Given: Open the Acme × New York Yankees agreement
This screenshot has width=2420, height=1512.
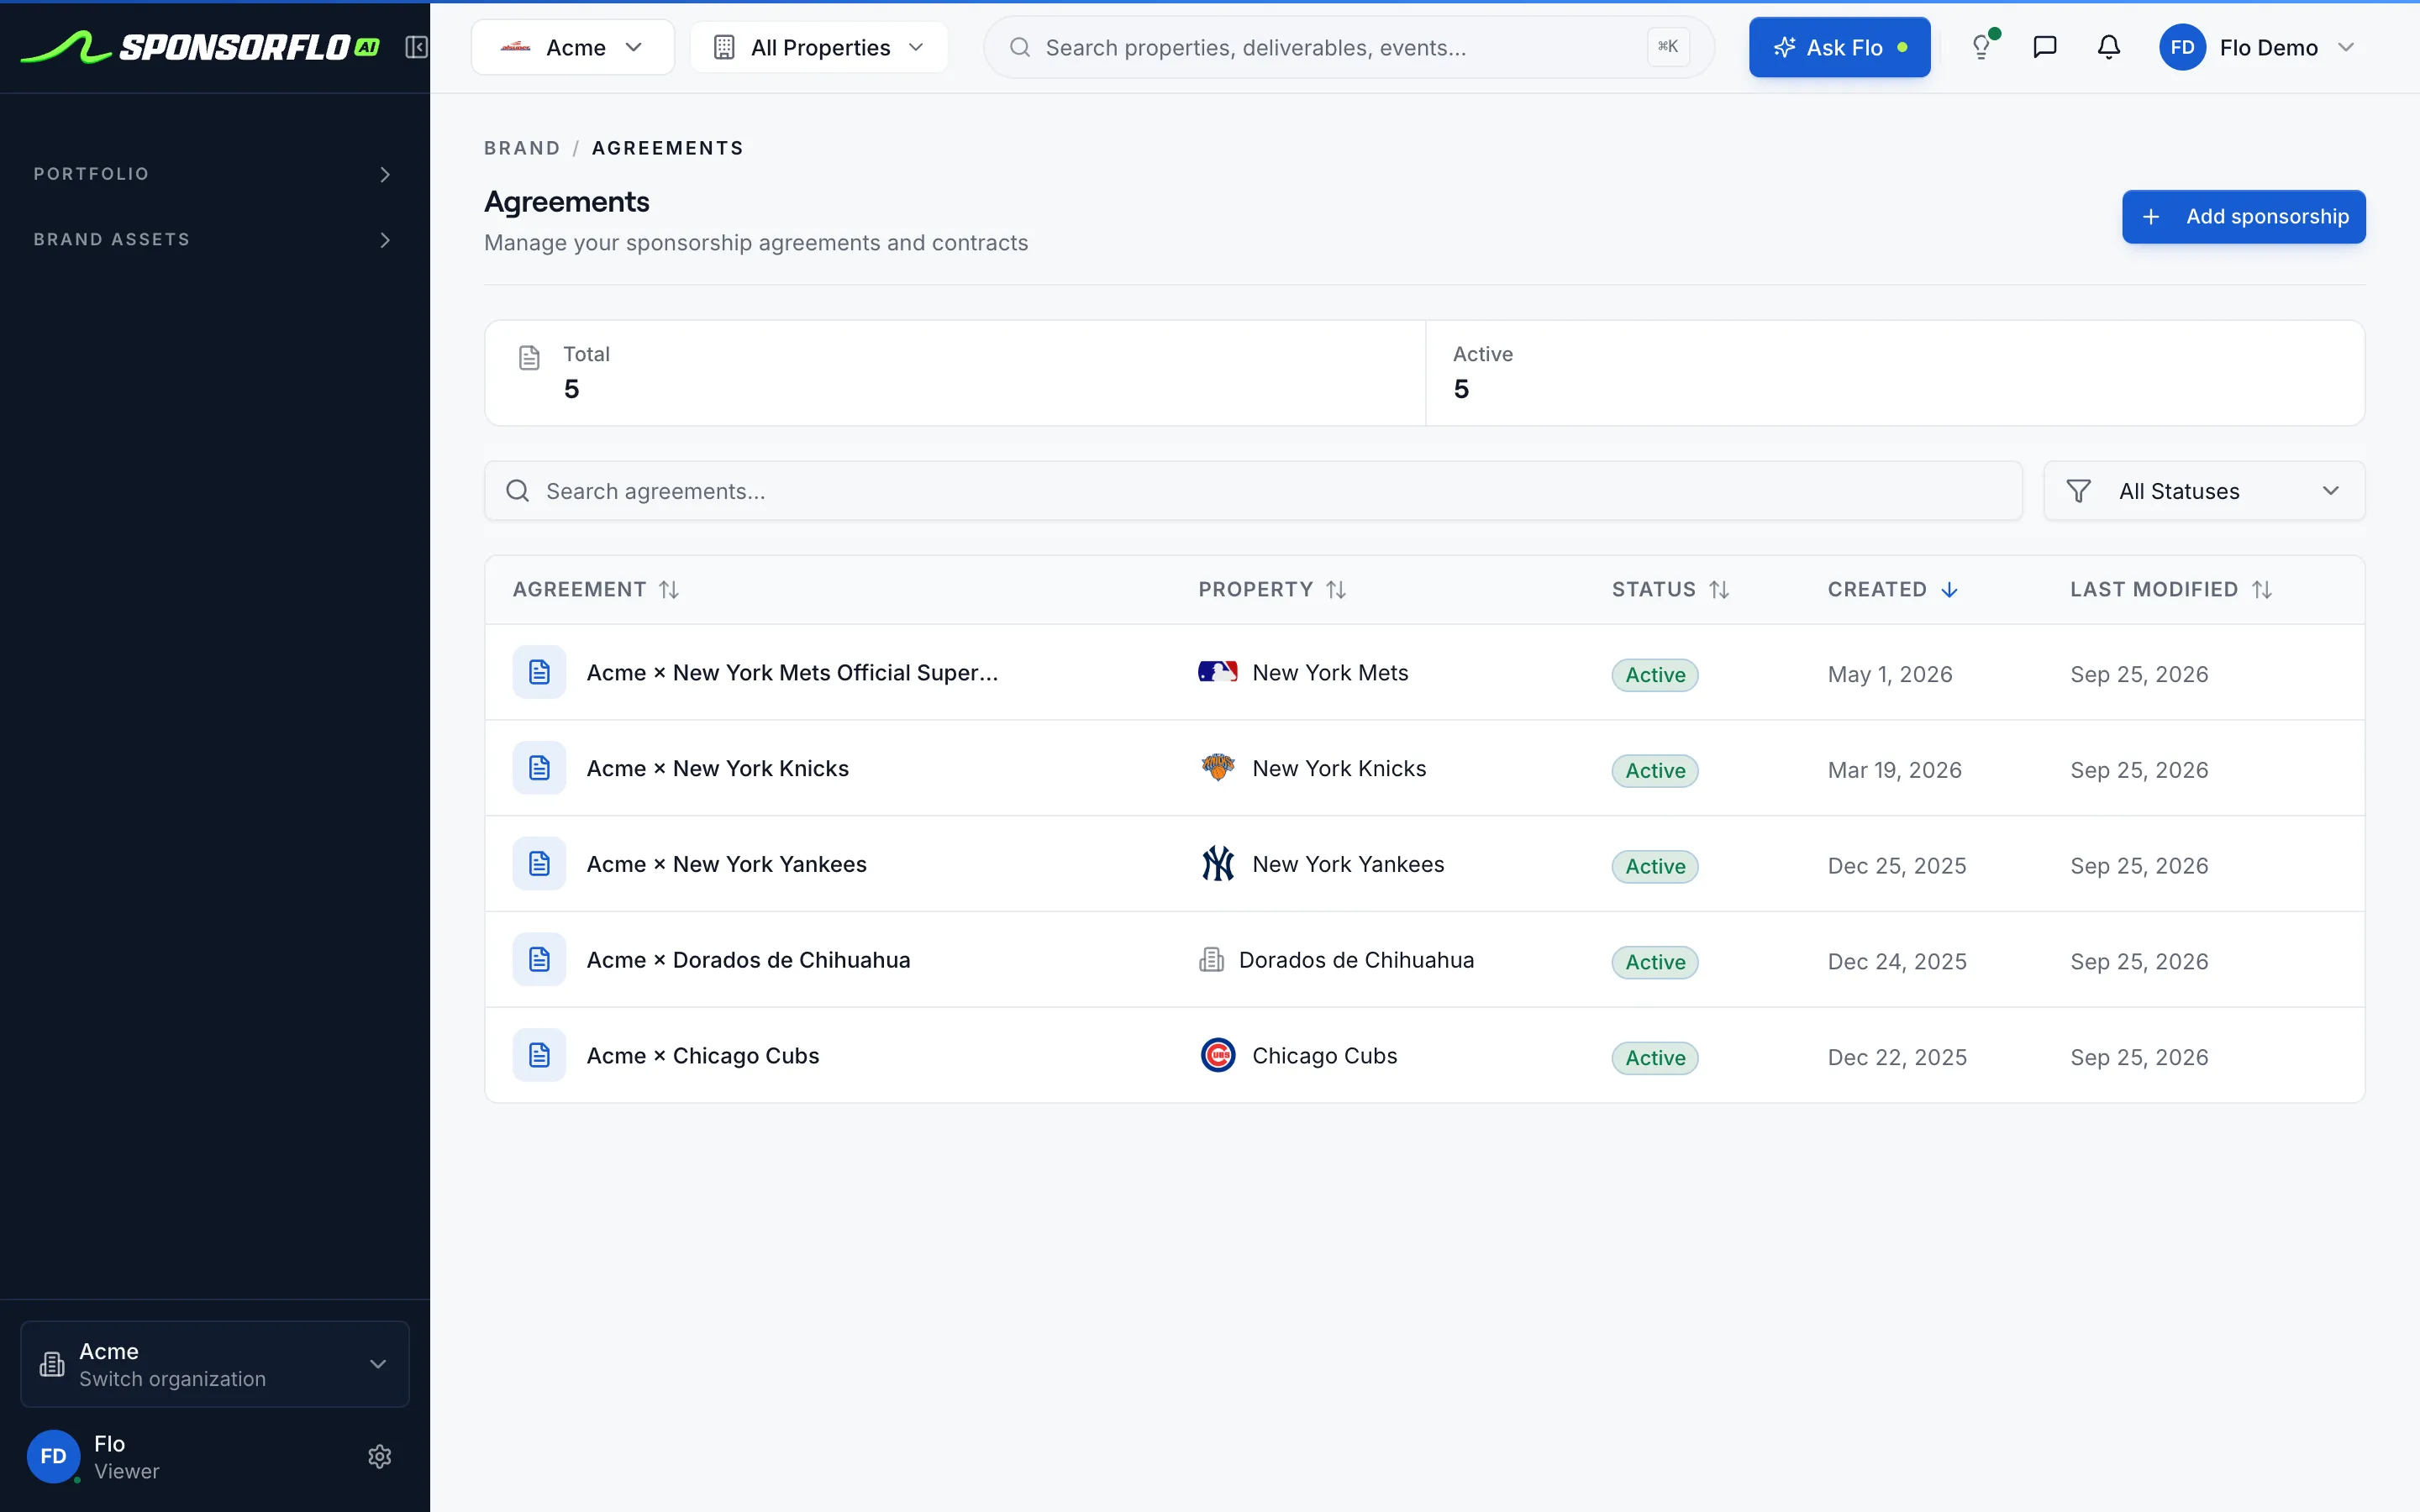Looking at the screenshot, I should coord(726,864).
